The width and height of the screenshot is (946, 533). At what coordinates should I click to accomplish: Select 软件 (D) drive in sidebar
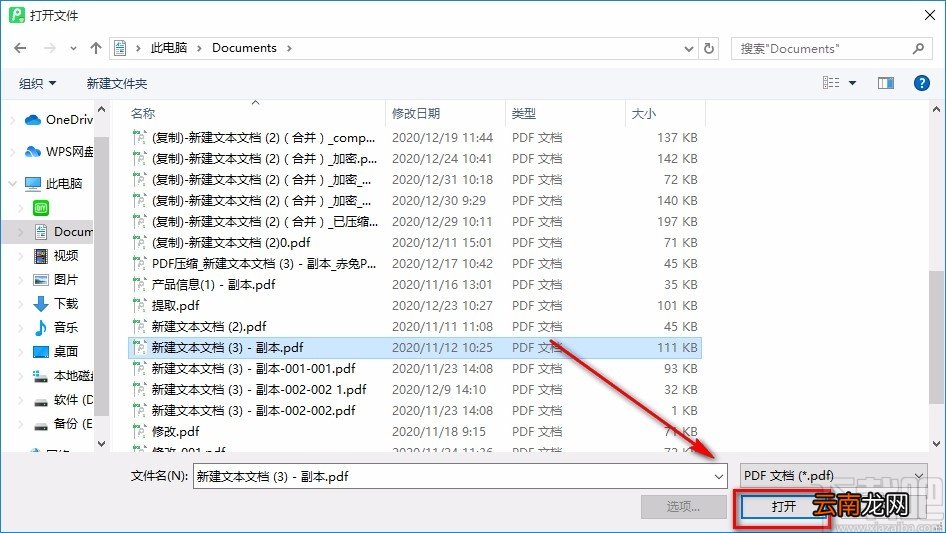pyautogui.click(x=63, y=400)
